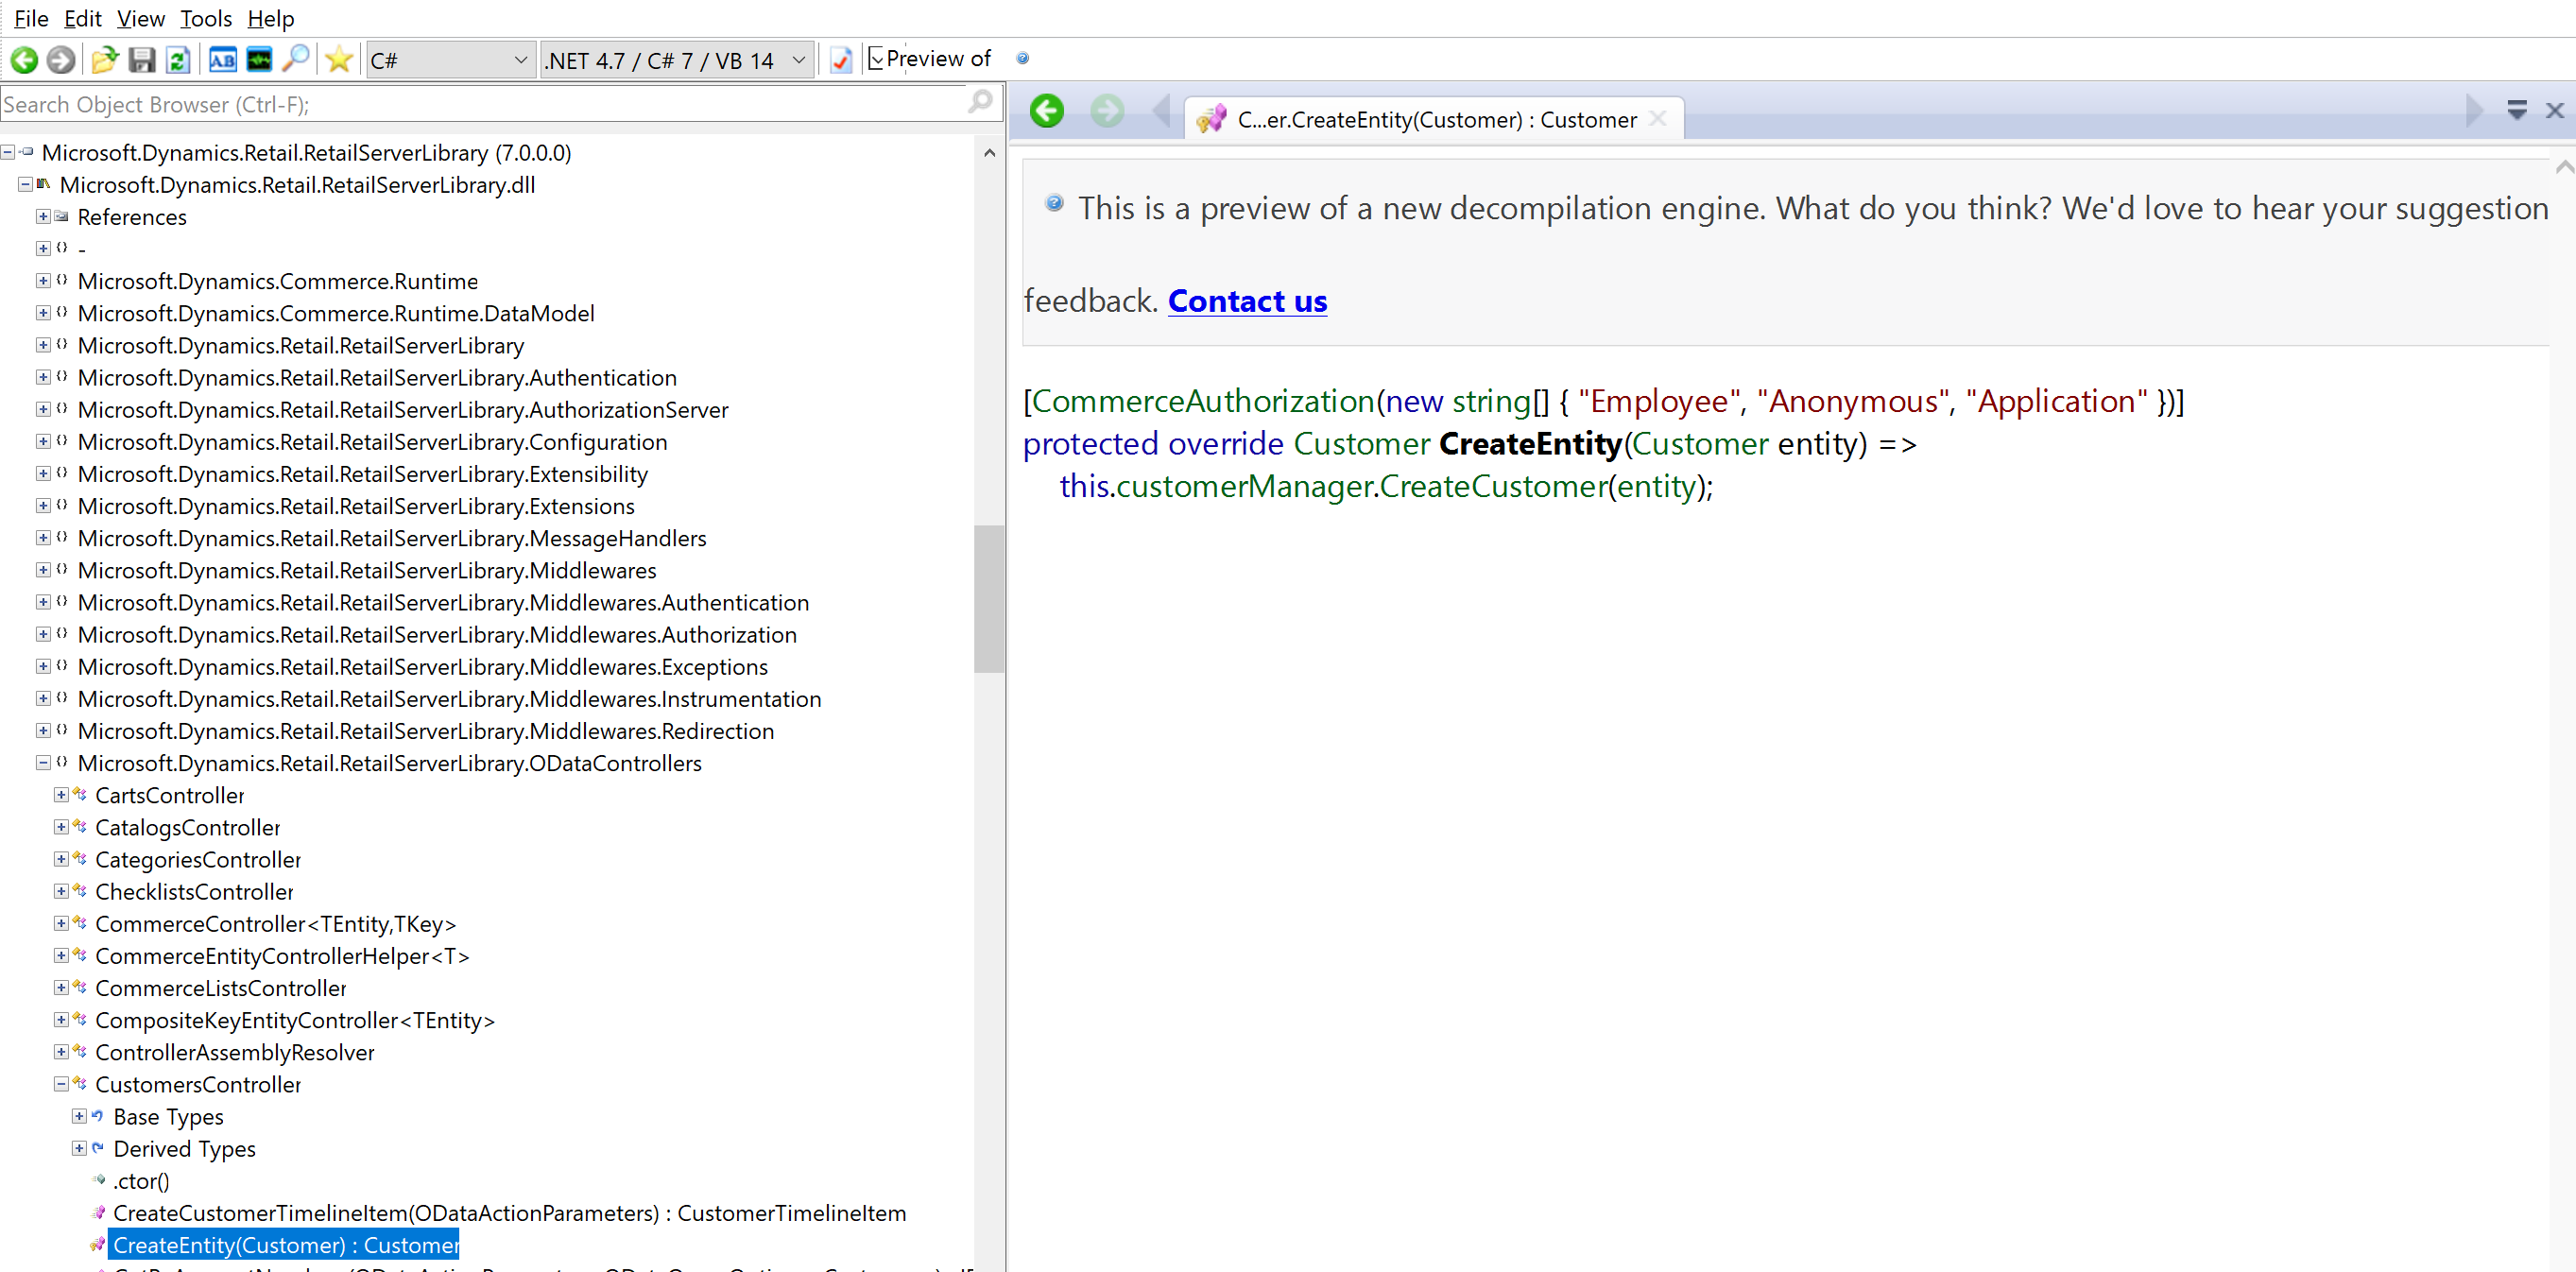Click the yellow star Bookmarks icon
2576x1272 pixels.
(339, 60)
